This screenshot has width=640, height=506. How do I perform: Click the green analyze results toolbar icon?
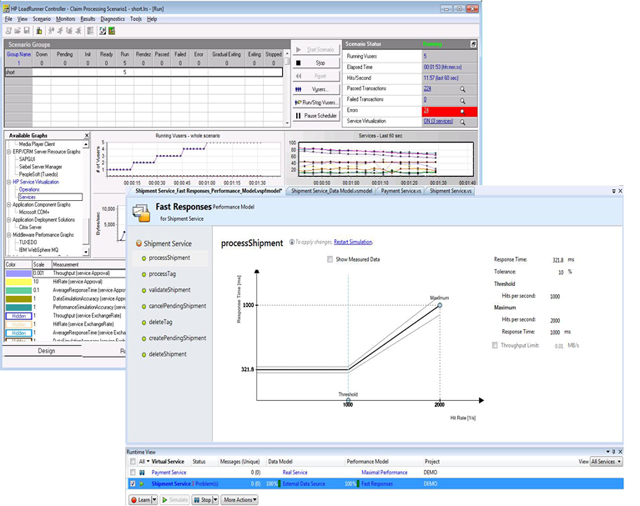coord(111,31)
